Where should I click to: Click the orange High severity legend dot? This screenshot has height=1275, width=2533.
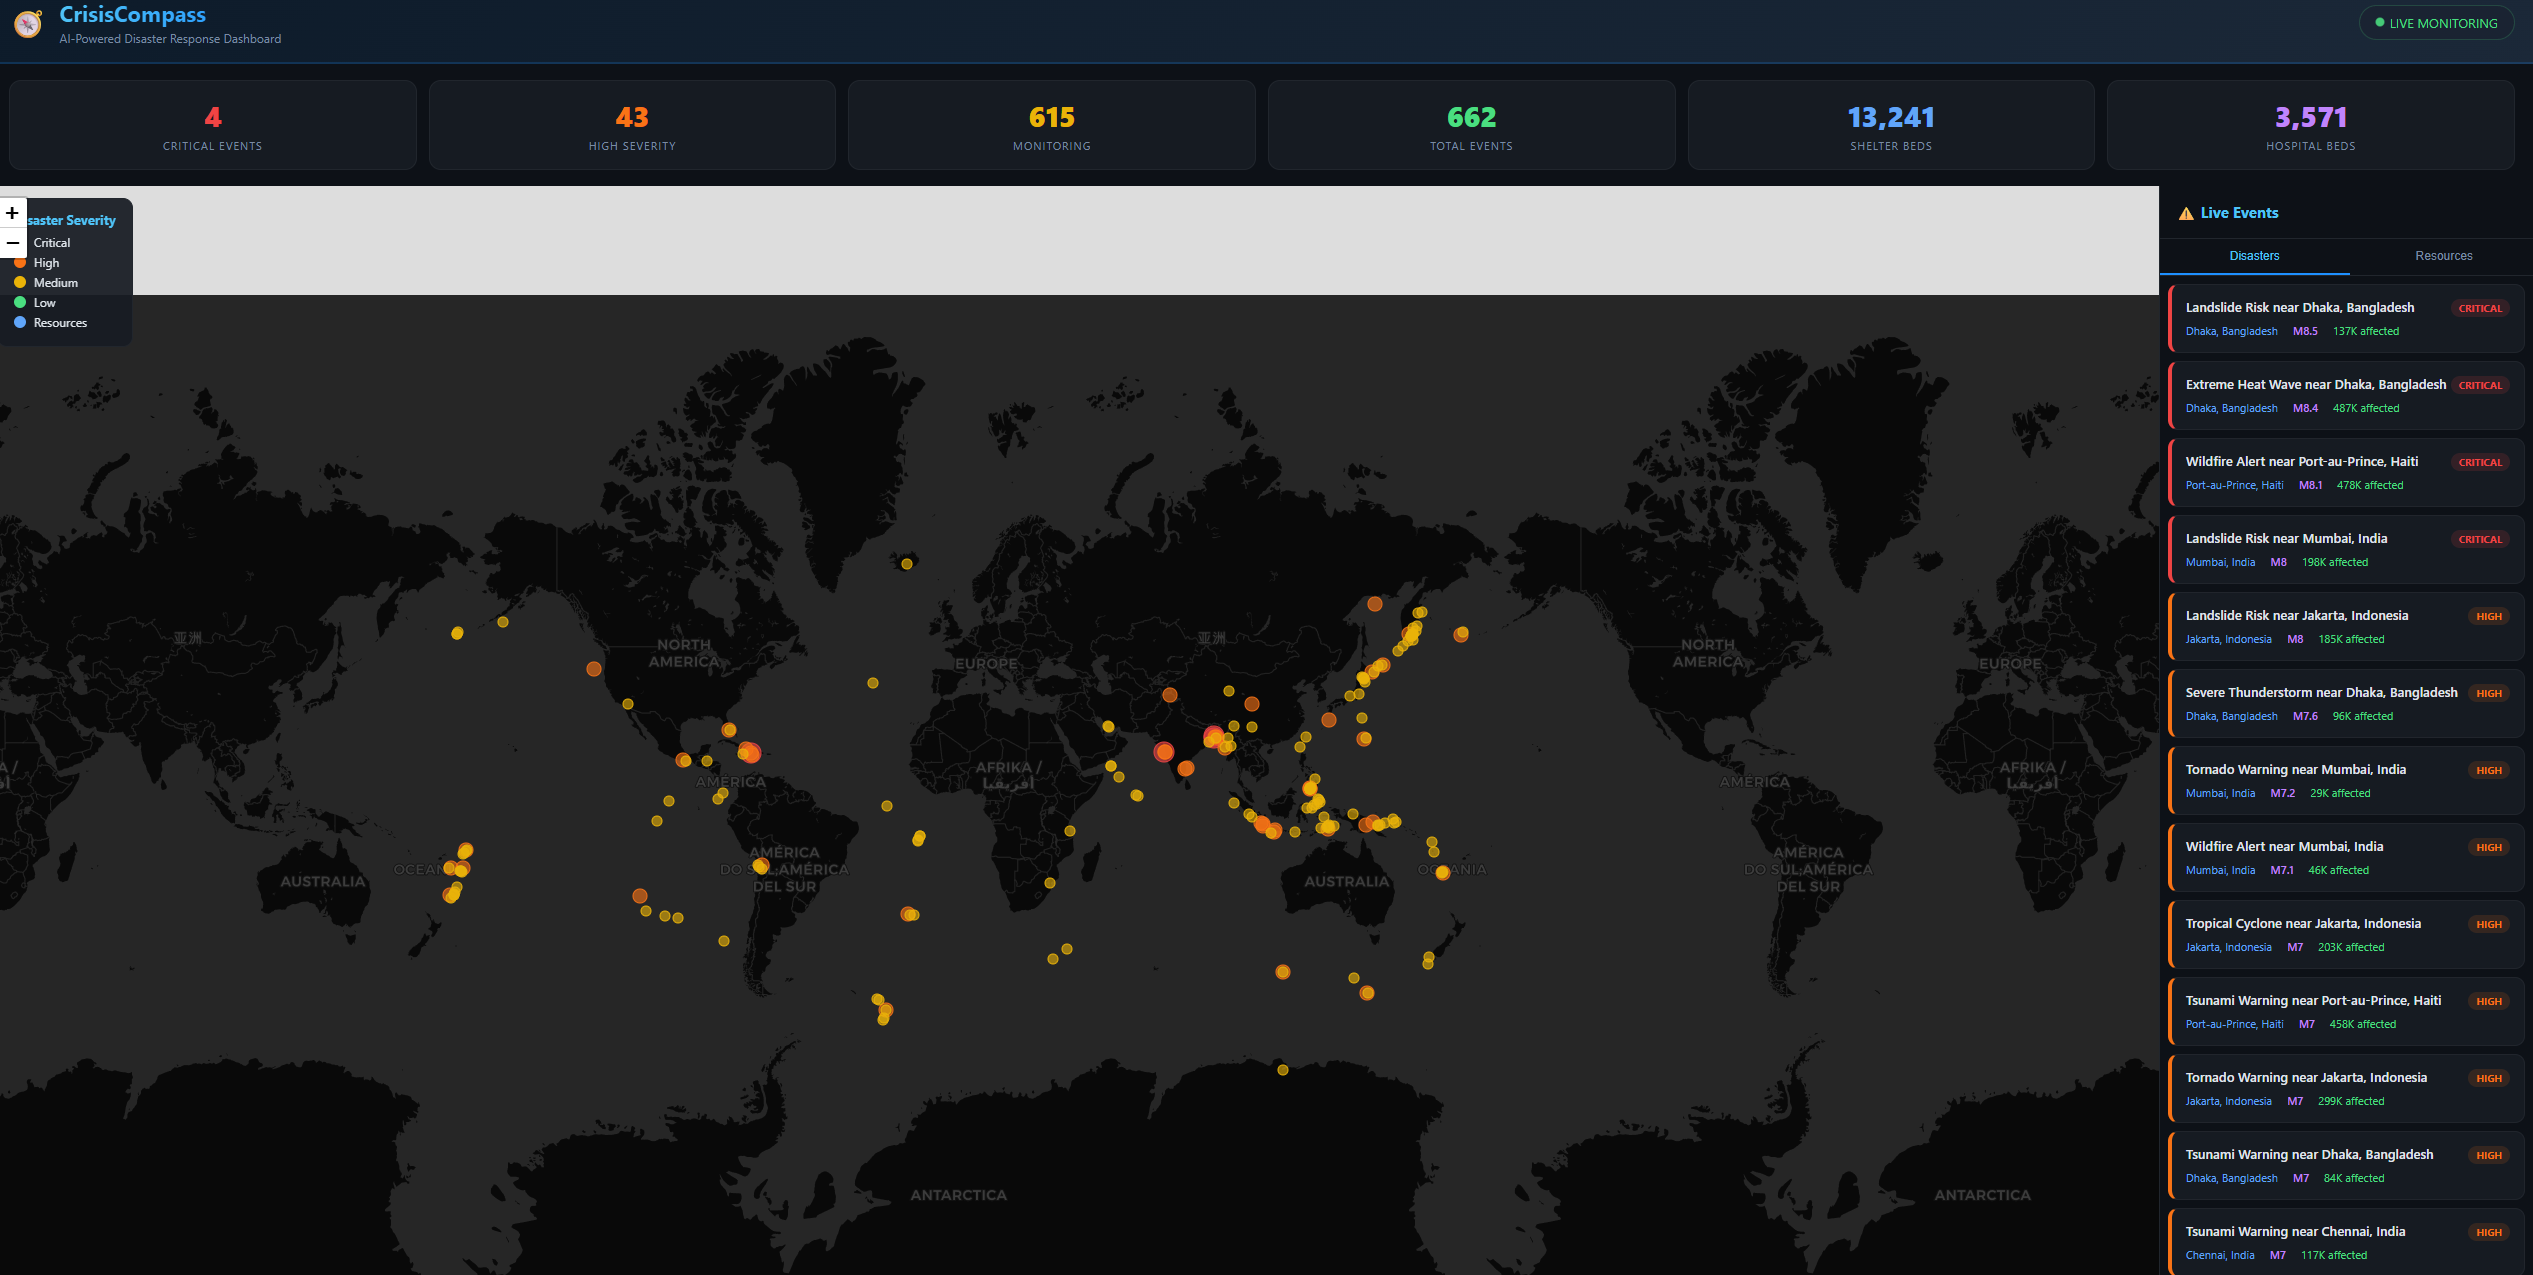click(x=20, y=263)
